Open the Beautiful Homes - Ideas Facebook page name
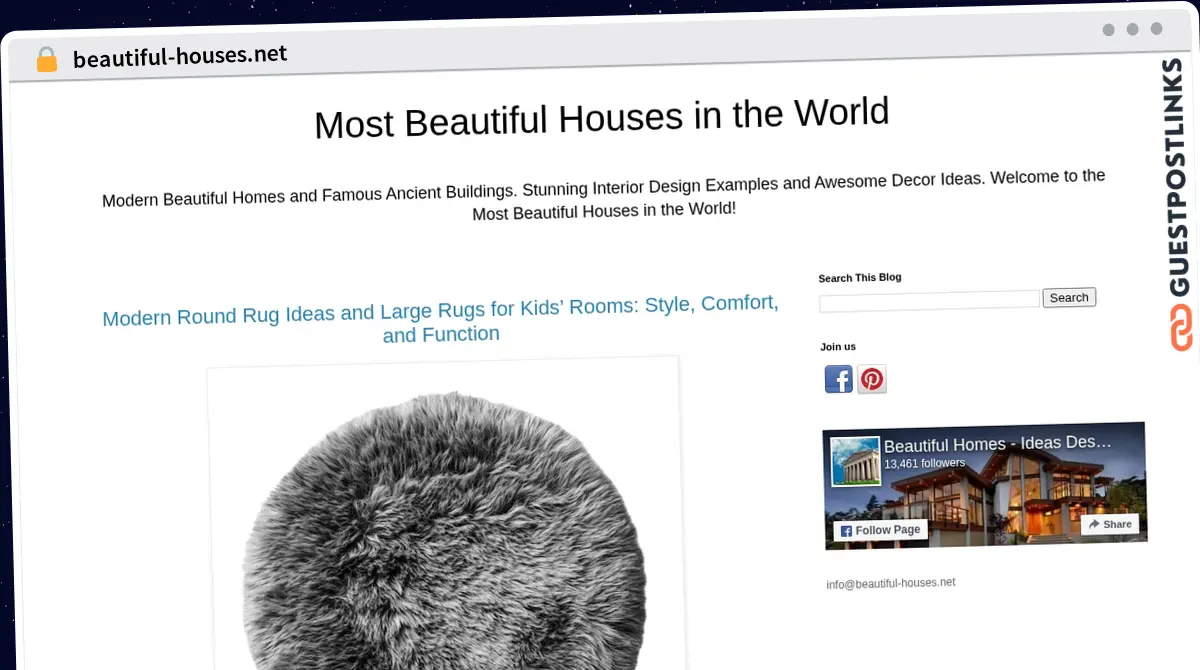The image size is (1200, 670). [x=996, y=443]
